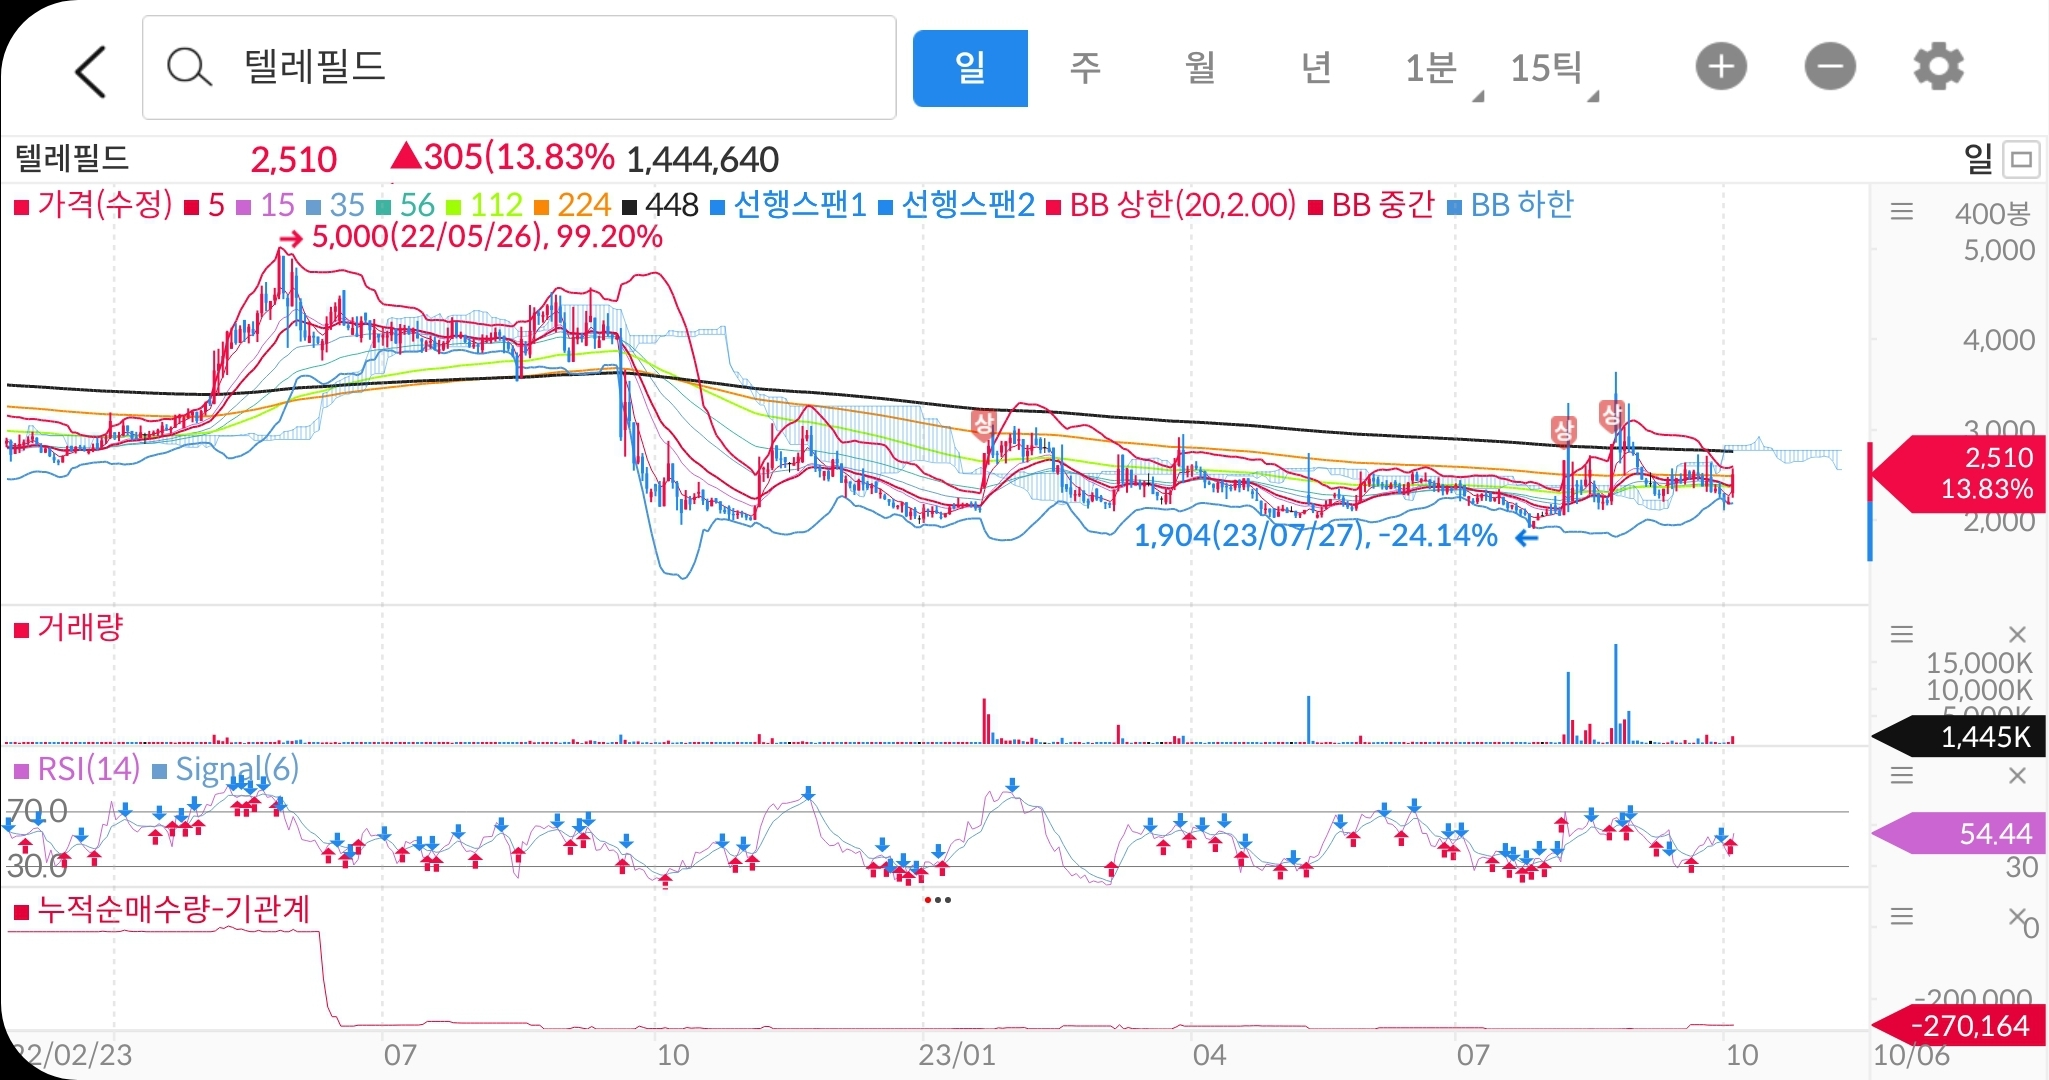
Task: Tap the green 112 moving average legend
Action: [485, 206]
